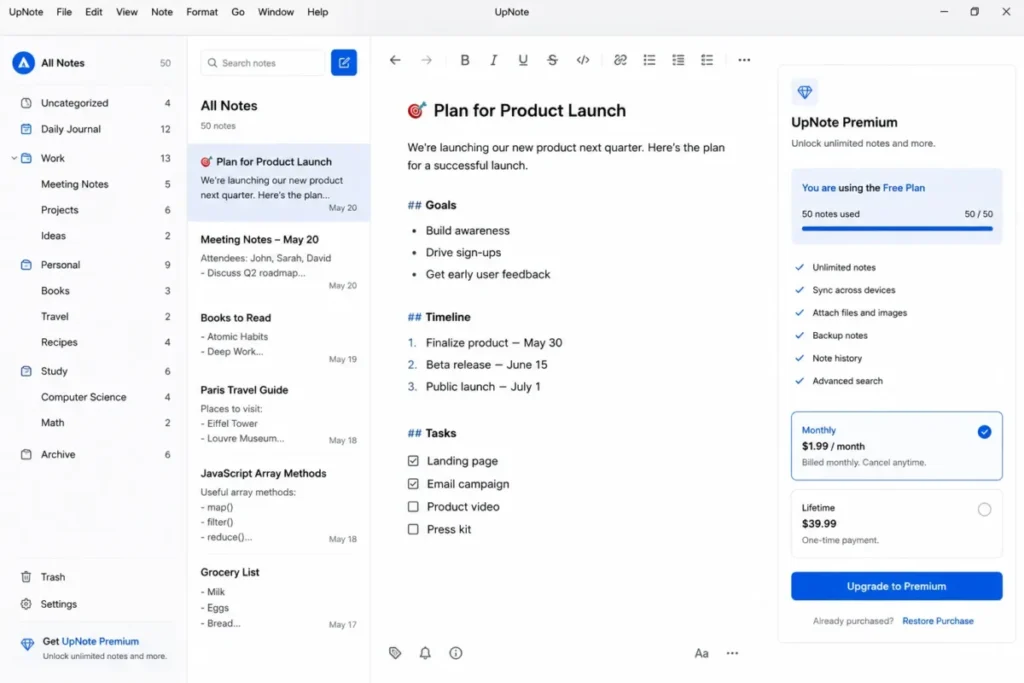Toggle underline formatting

pos(522,60)
